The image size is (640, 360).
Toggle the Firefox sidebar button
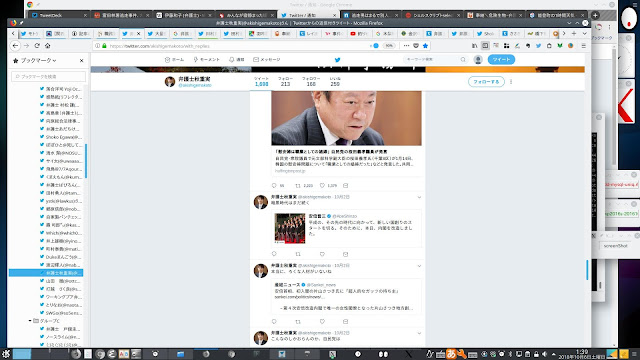[x=485, y=46]
